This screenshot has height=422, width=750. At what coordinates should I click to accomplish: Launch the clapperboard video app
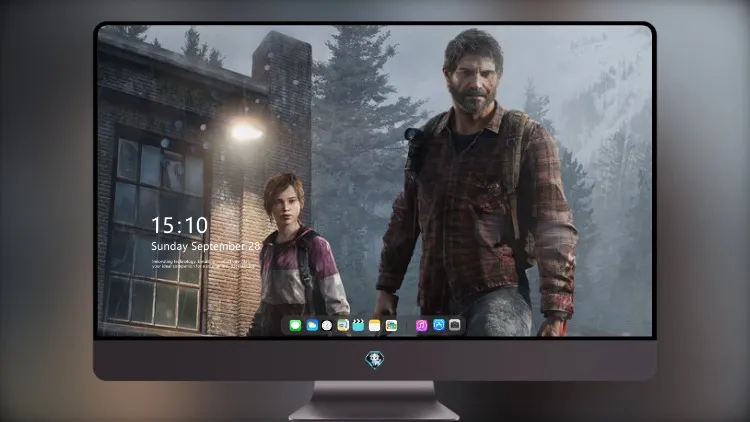(x=358, y=326)
